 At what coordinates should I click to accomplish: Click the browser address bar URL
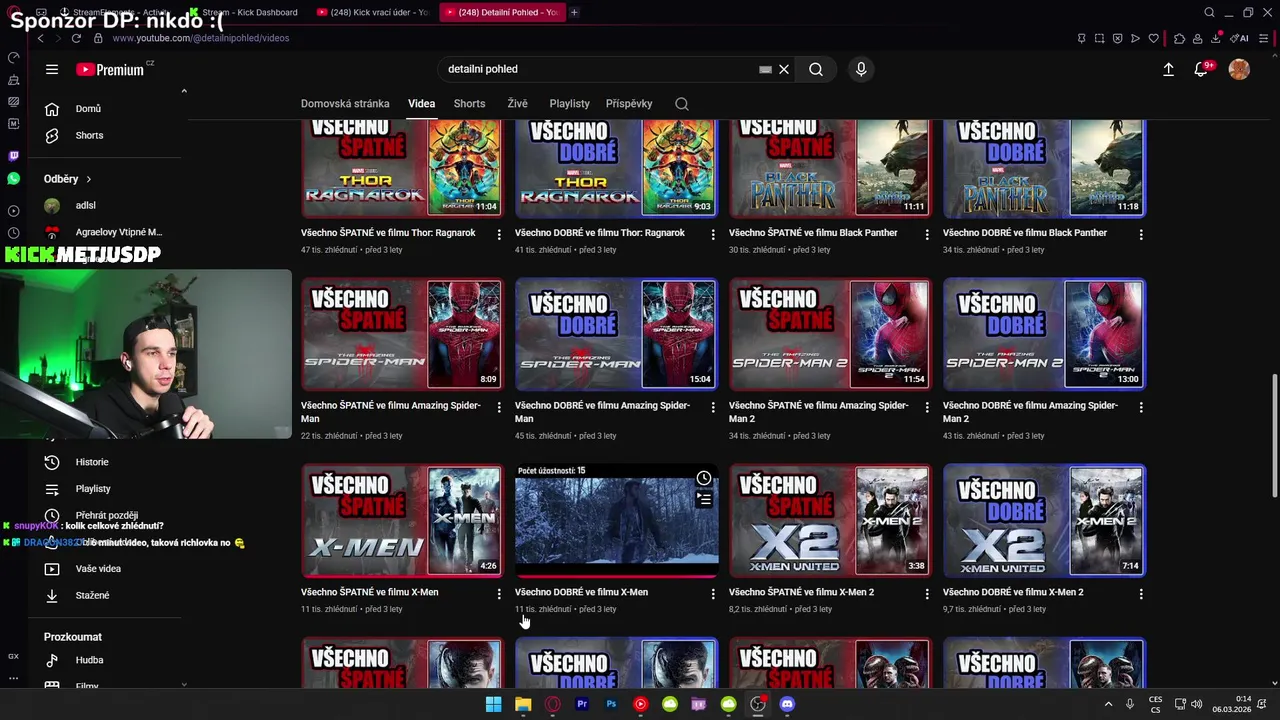pyautogui.click(x=201, y=38)
